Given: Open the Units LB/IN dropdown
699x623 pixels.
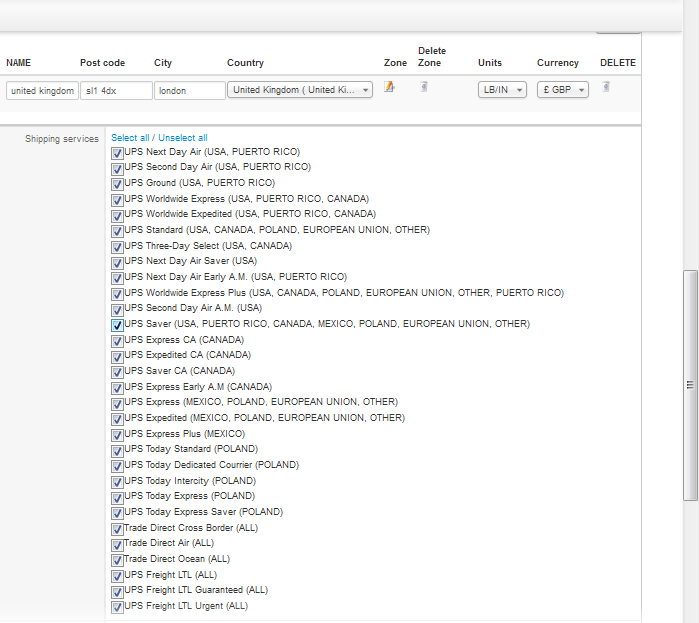Looking at the screenshot, I should [502, 90].
